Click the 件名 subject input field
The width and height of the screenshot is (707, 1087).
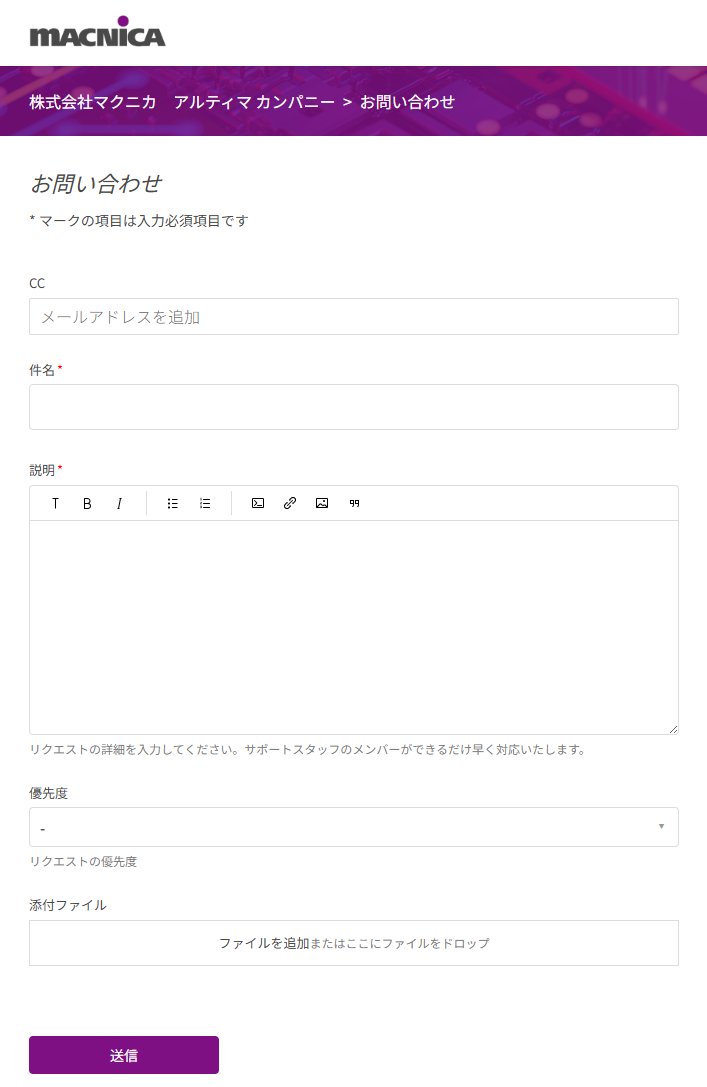pos(353,407)
